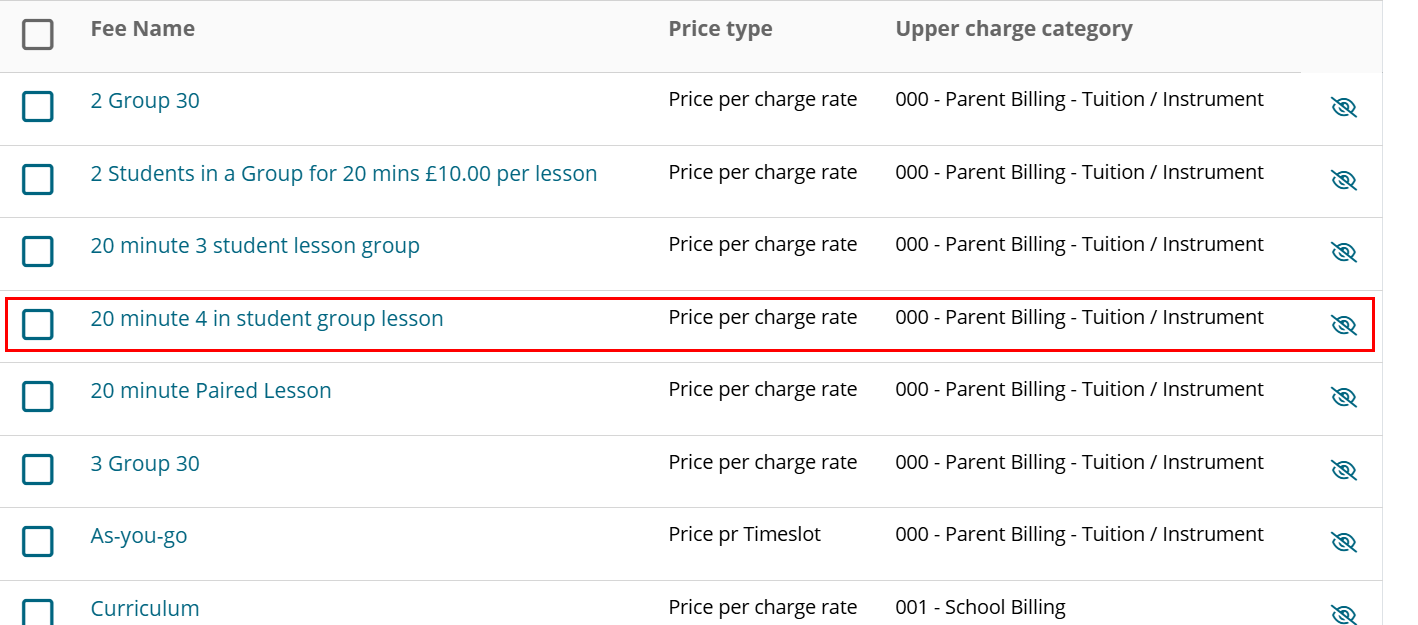Open the 20 minute 3 student lesson group link
This screenshot has height=625, width=1418.
coord(255,246)
